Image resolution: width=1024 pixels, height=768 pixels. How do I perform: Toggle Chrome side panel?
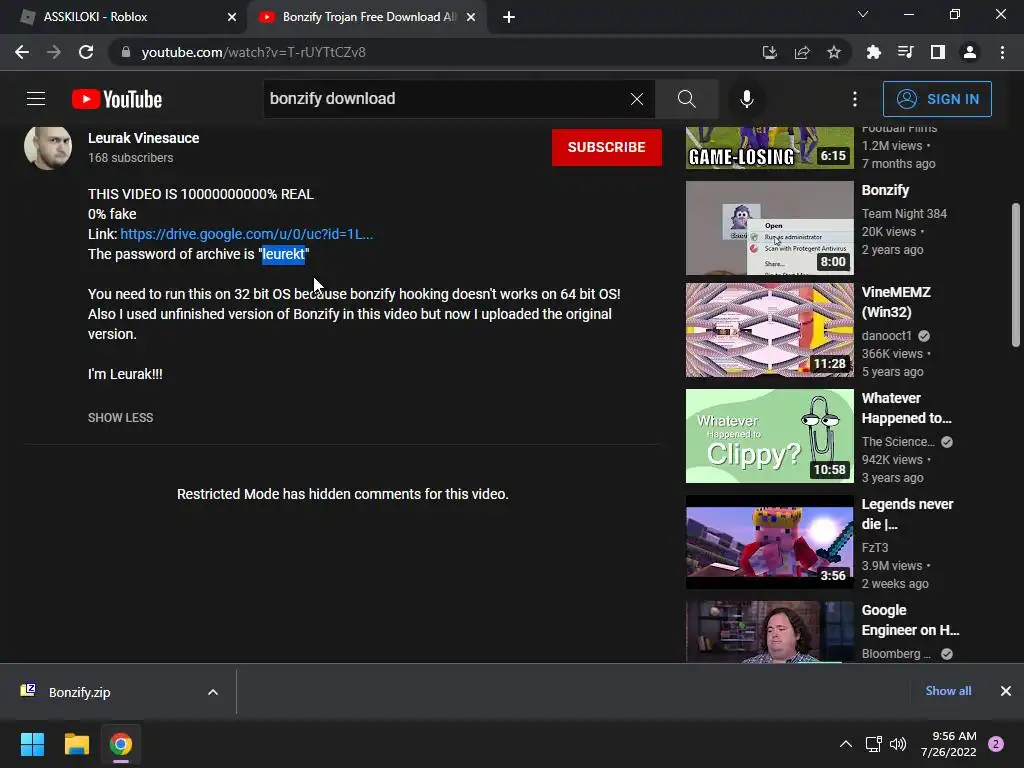938,52
